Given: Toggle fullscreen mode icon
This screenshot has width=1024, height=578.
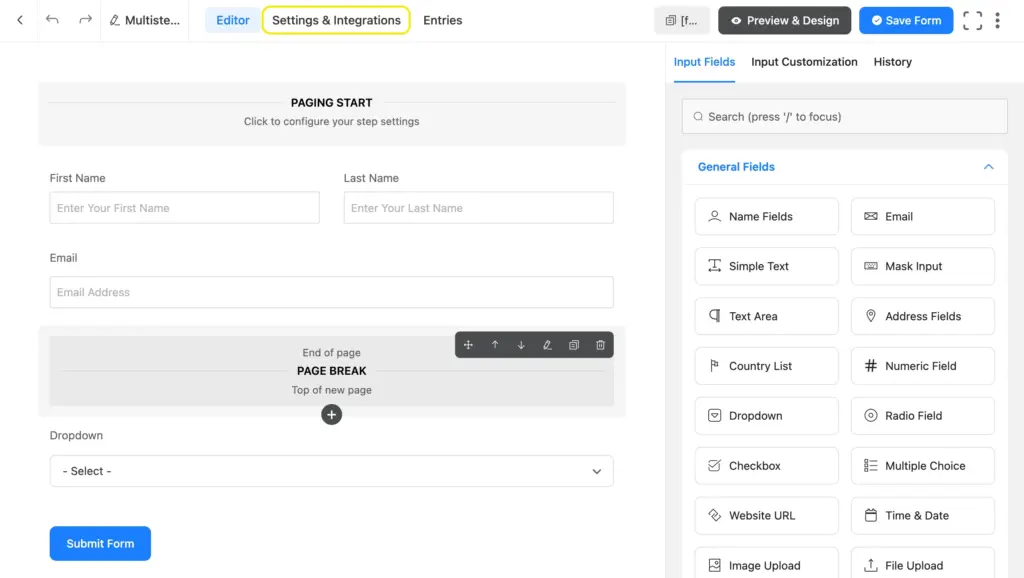Looking at the screenshot, I should pyautogui.click(x=972, y=20).
